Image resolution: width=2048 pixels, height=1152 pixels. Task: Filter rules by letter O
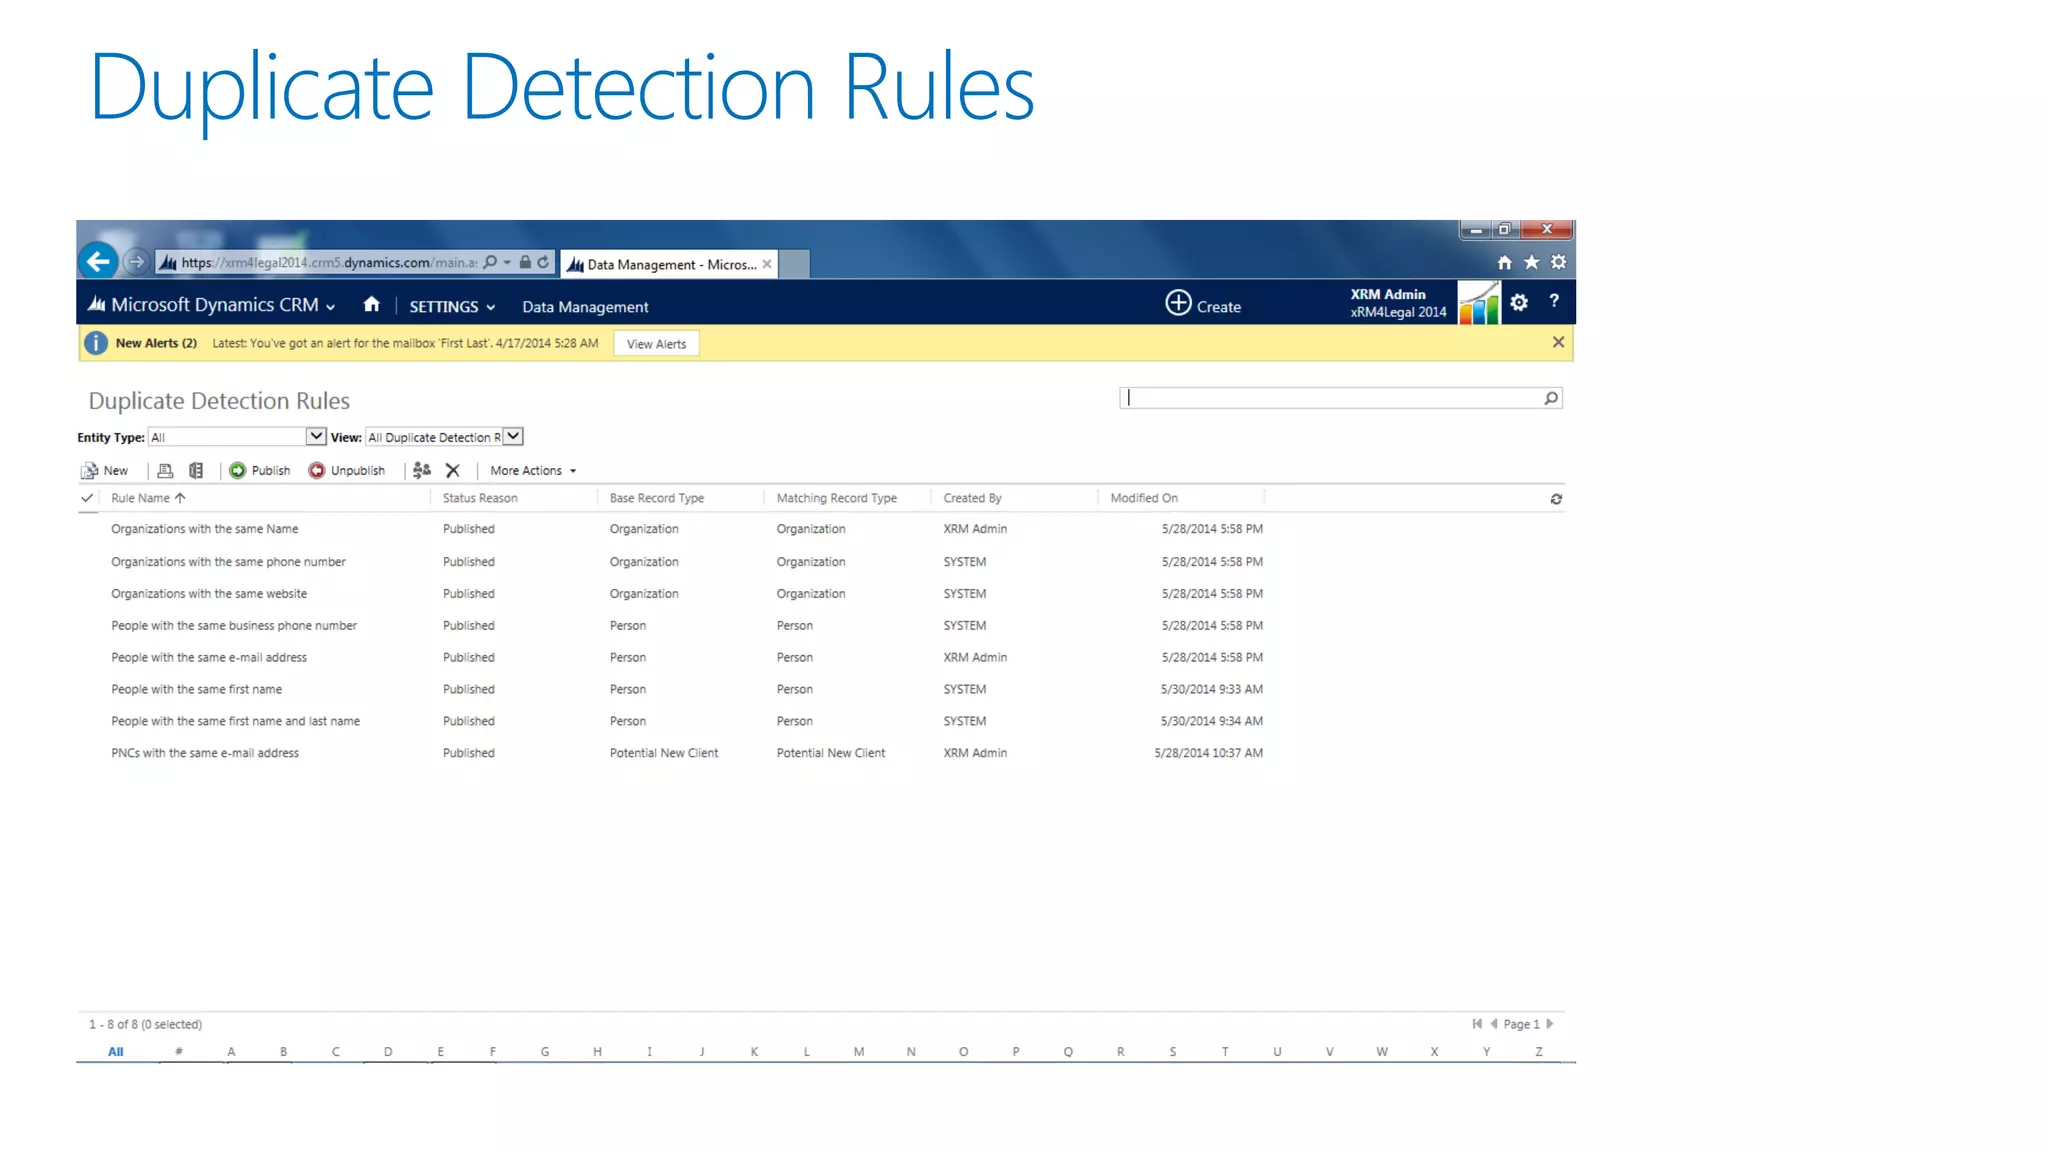[963, 1052]
